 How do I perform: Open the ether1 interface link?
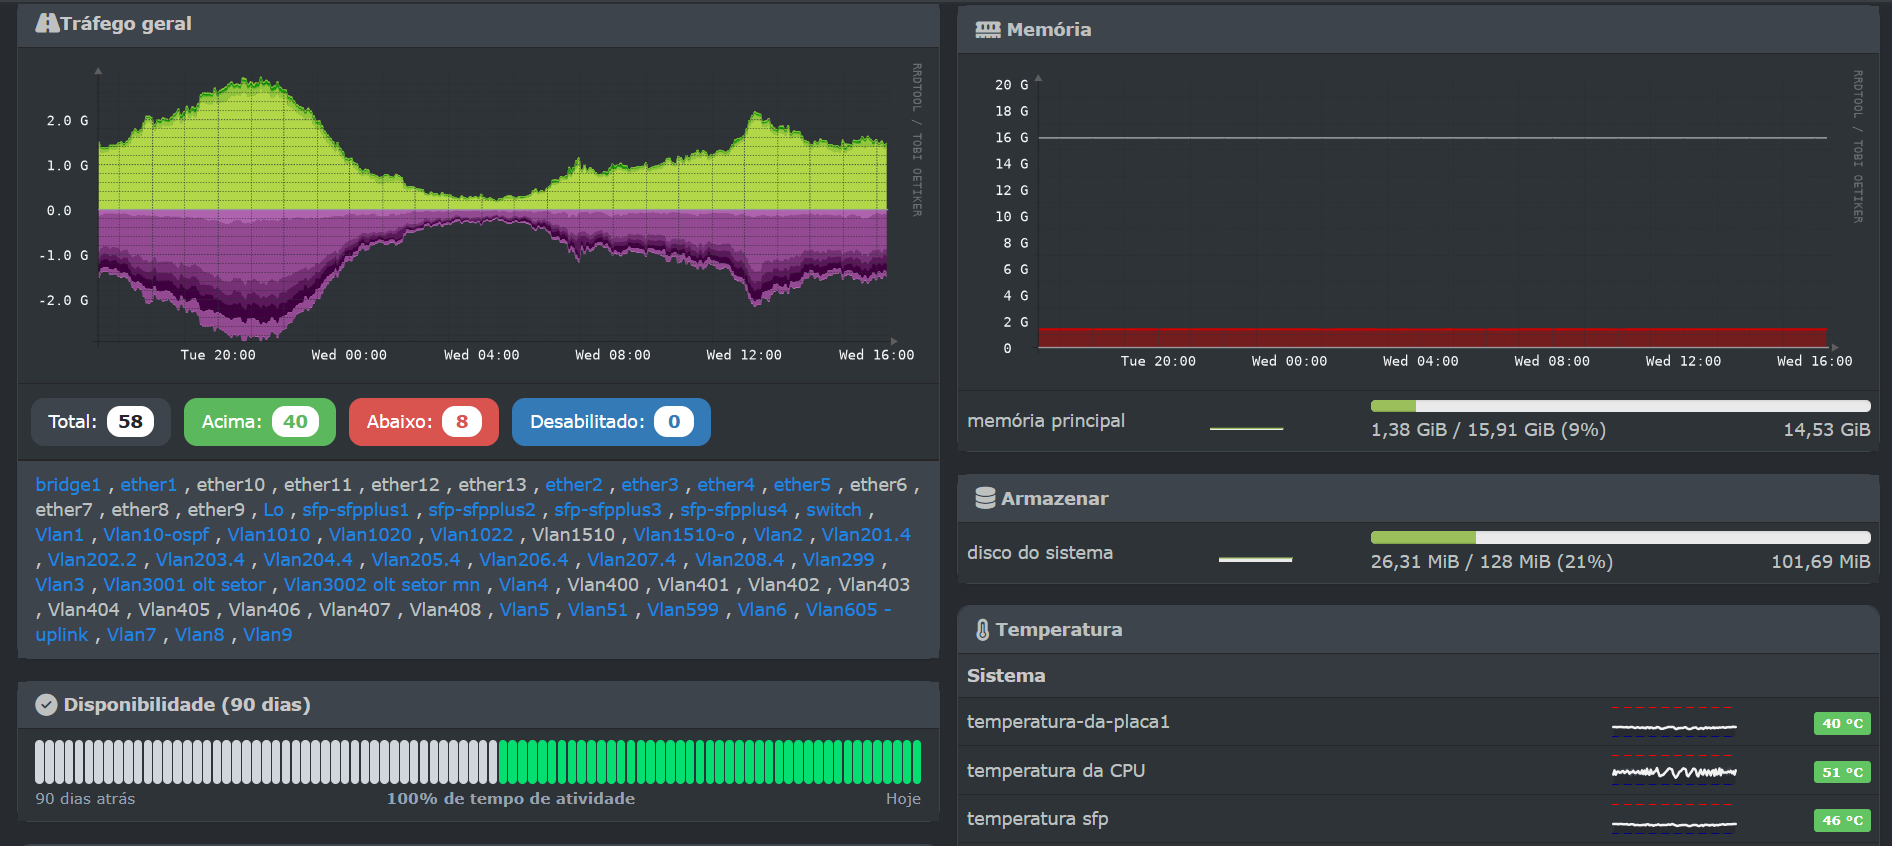pyautogui.click(x=148, y=485)
